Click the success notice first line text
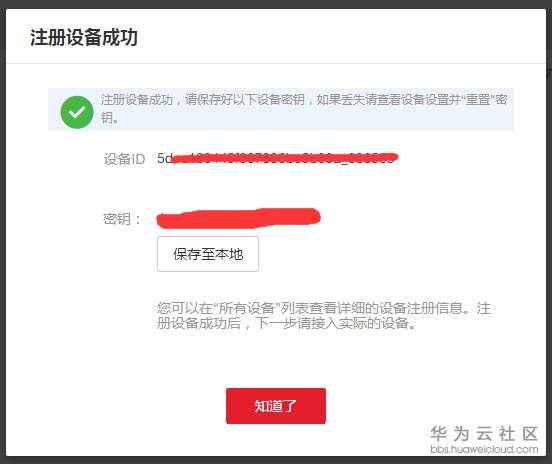This screenshot has height=464, width=552. 304,100
